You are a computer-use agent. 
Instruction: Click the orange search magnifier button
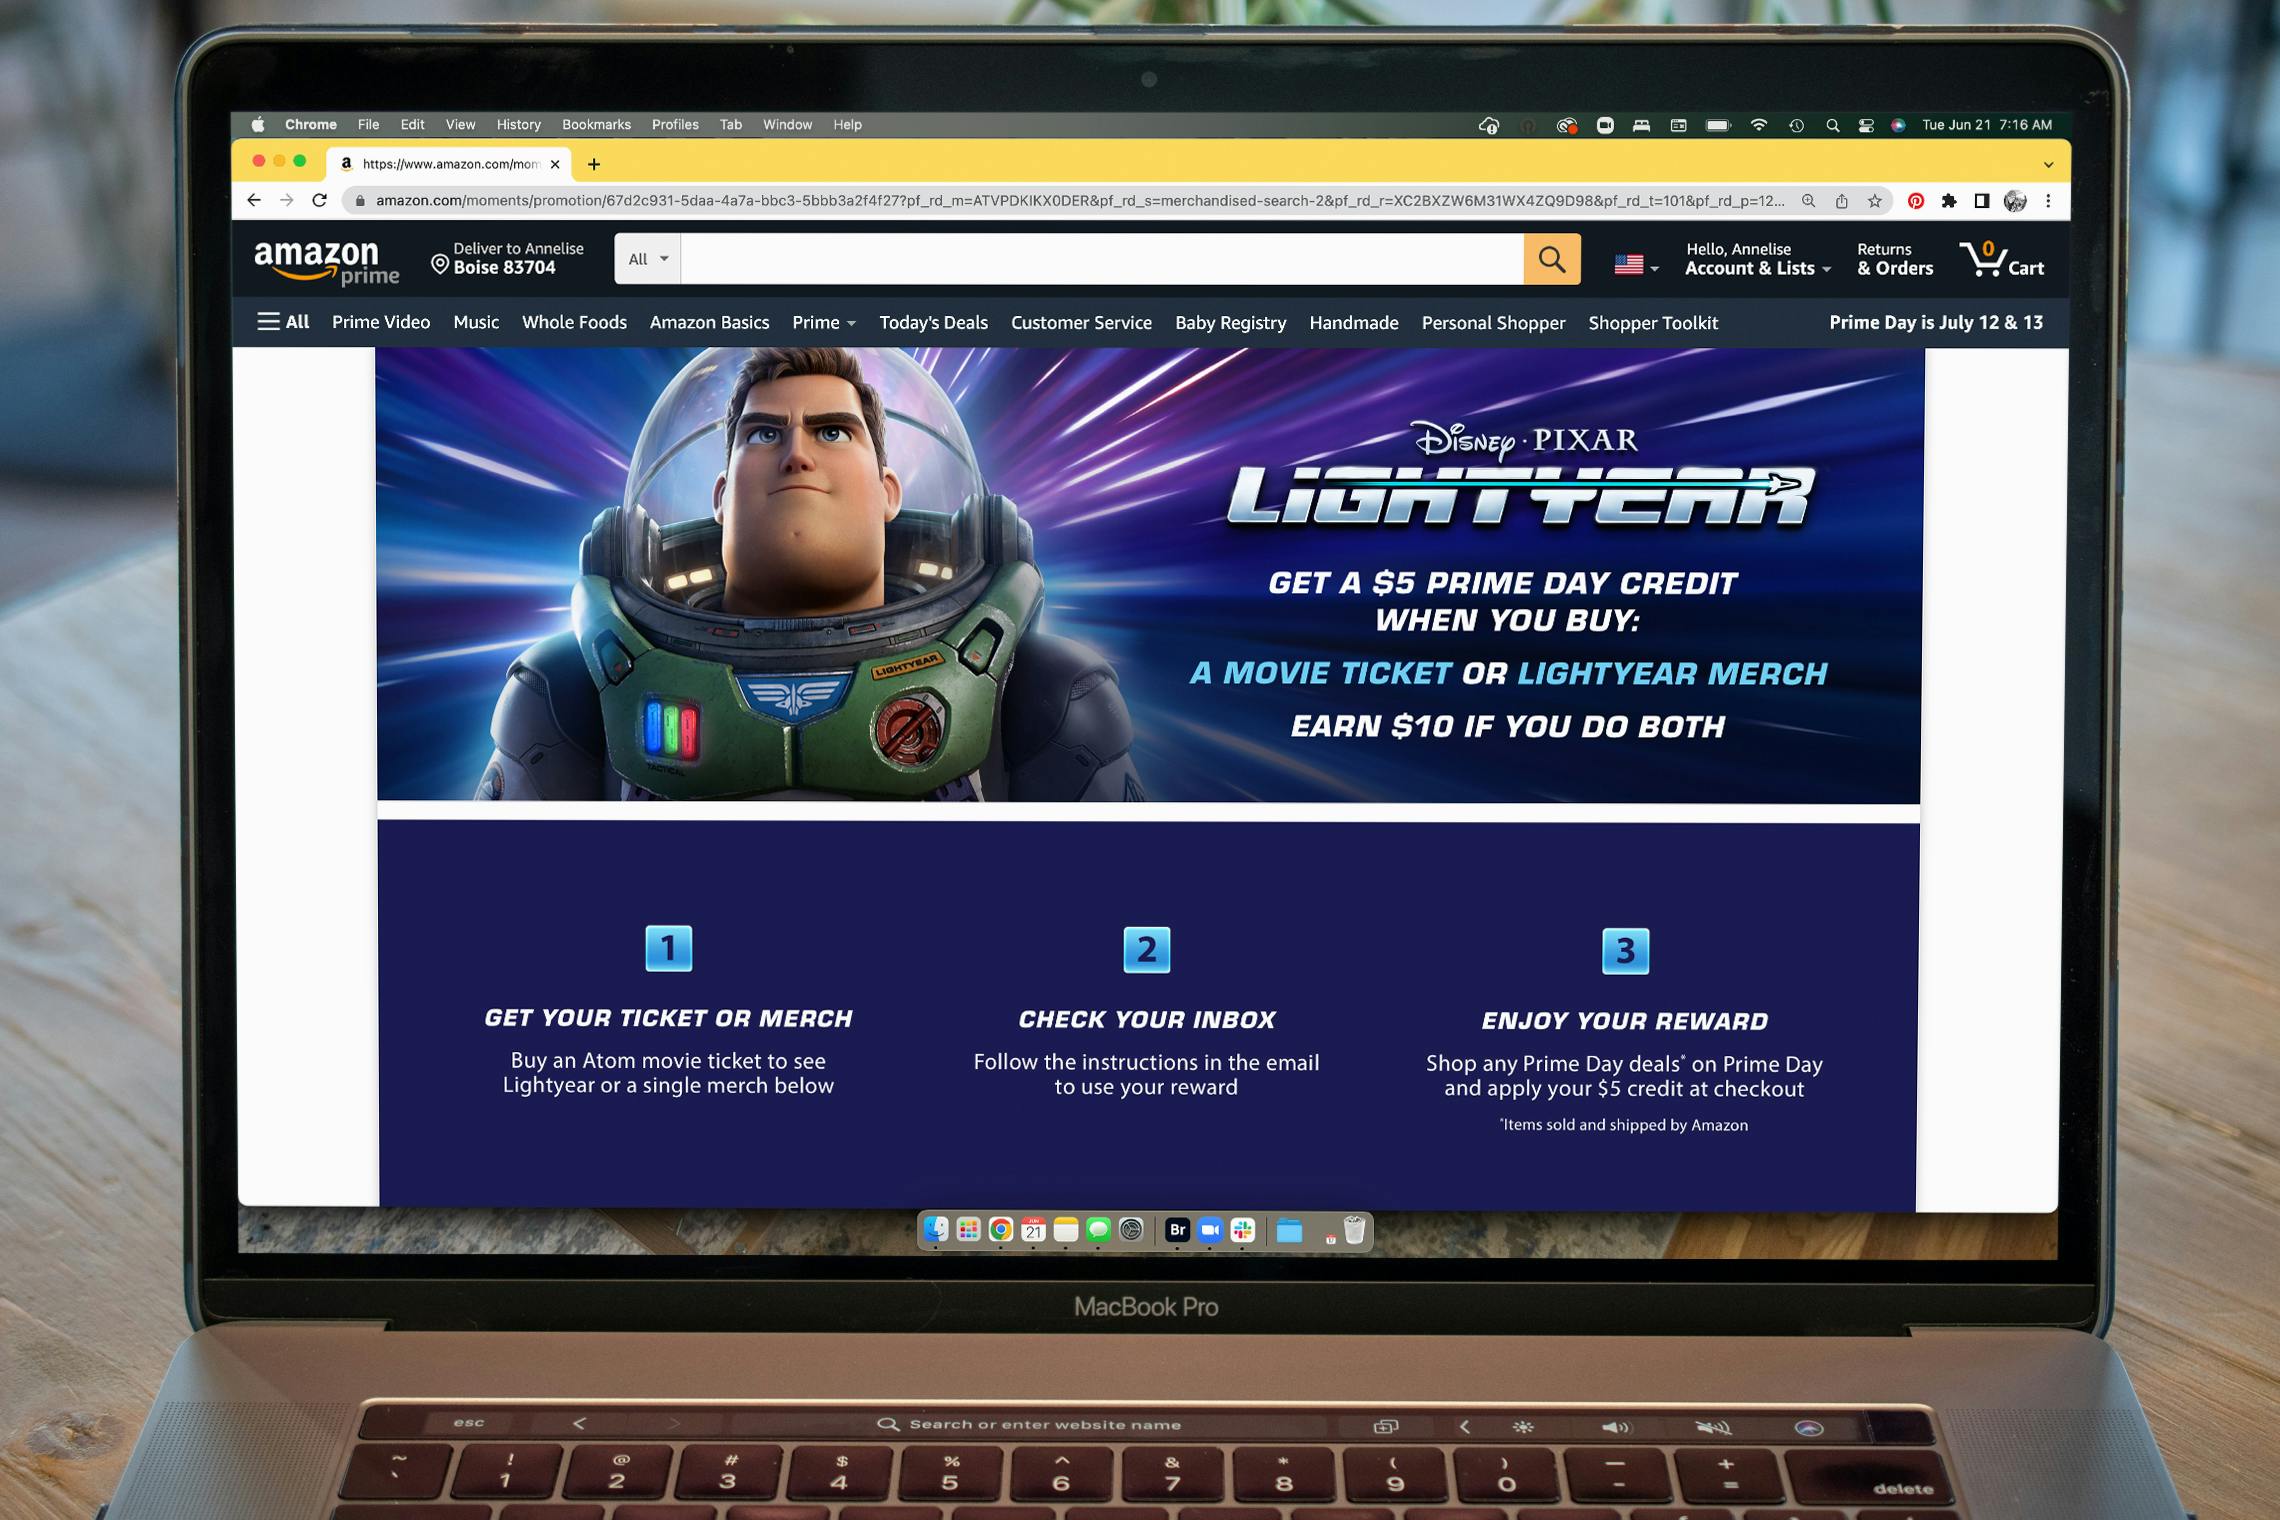(1551, 260)
